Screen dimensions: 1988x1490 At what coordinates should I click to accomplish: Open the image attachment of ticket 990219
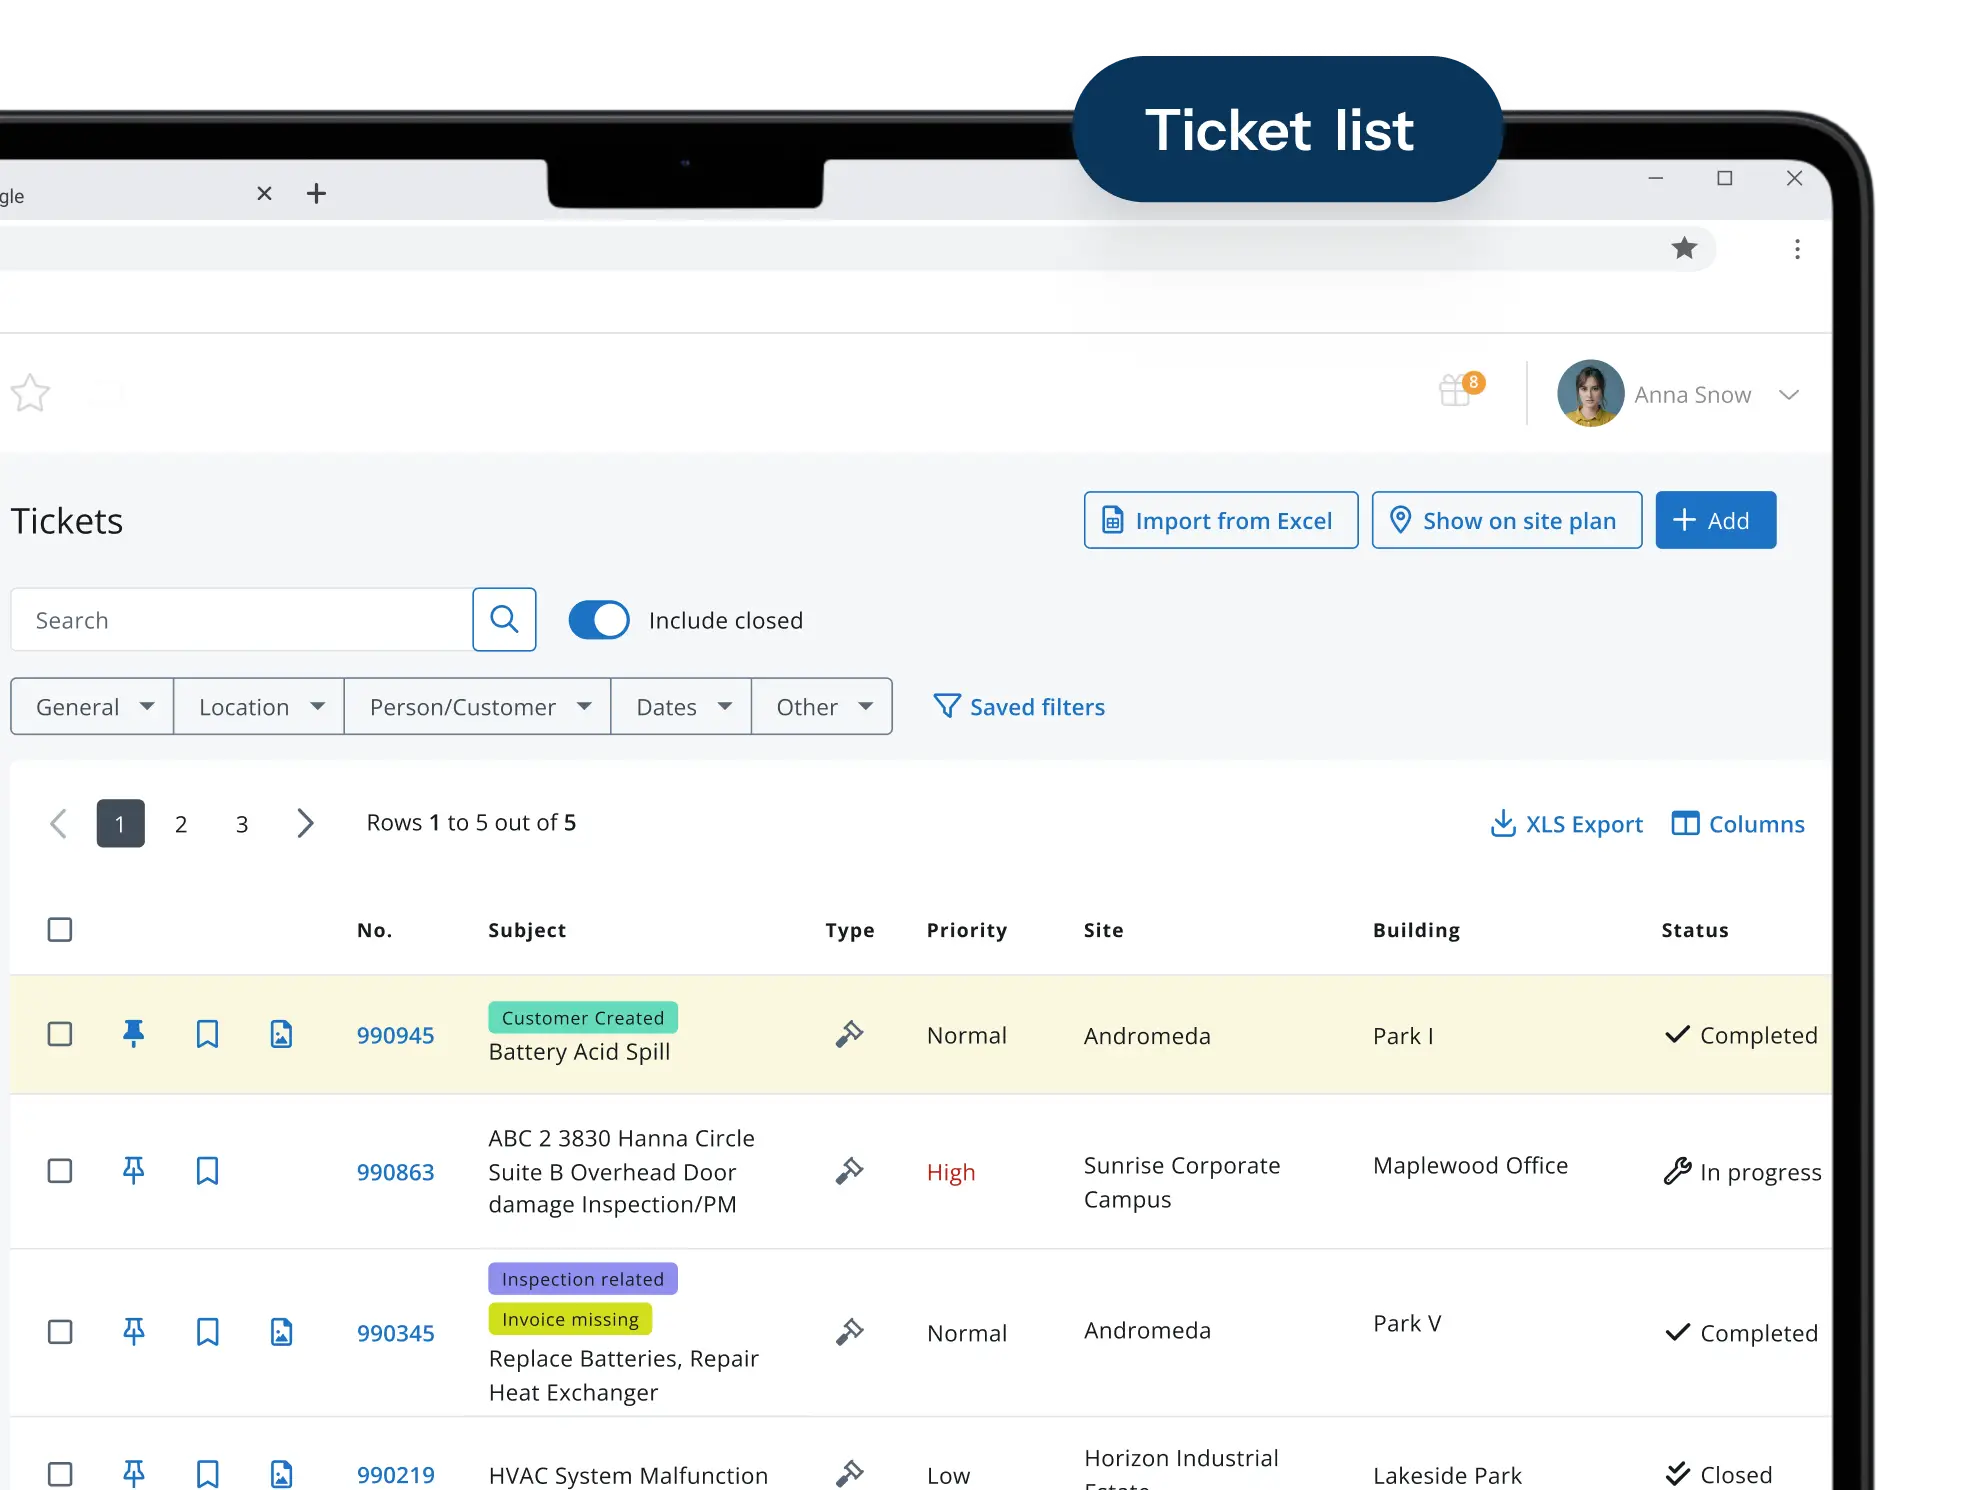tap(281, 1474)
